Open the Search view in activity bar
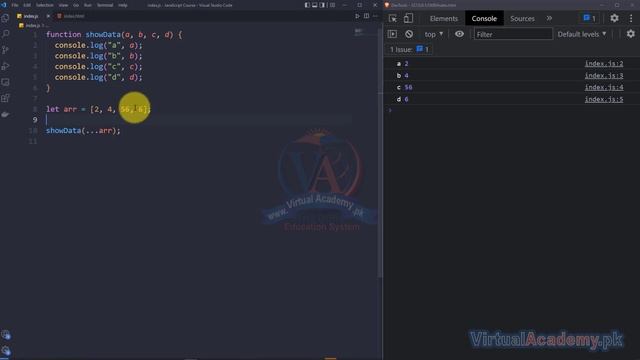Image resolution: width=640 pixels, height=360 pixels. coord(6,34)
